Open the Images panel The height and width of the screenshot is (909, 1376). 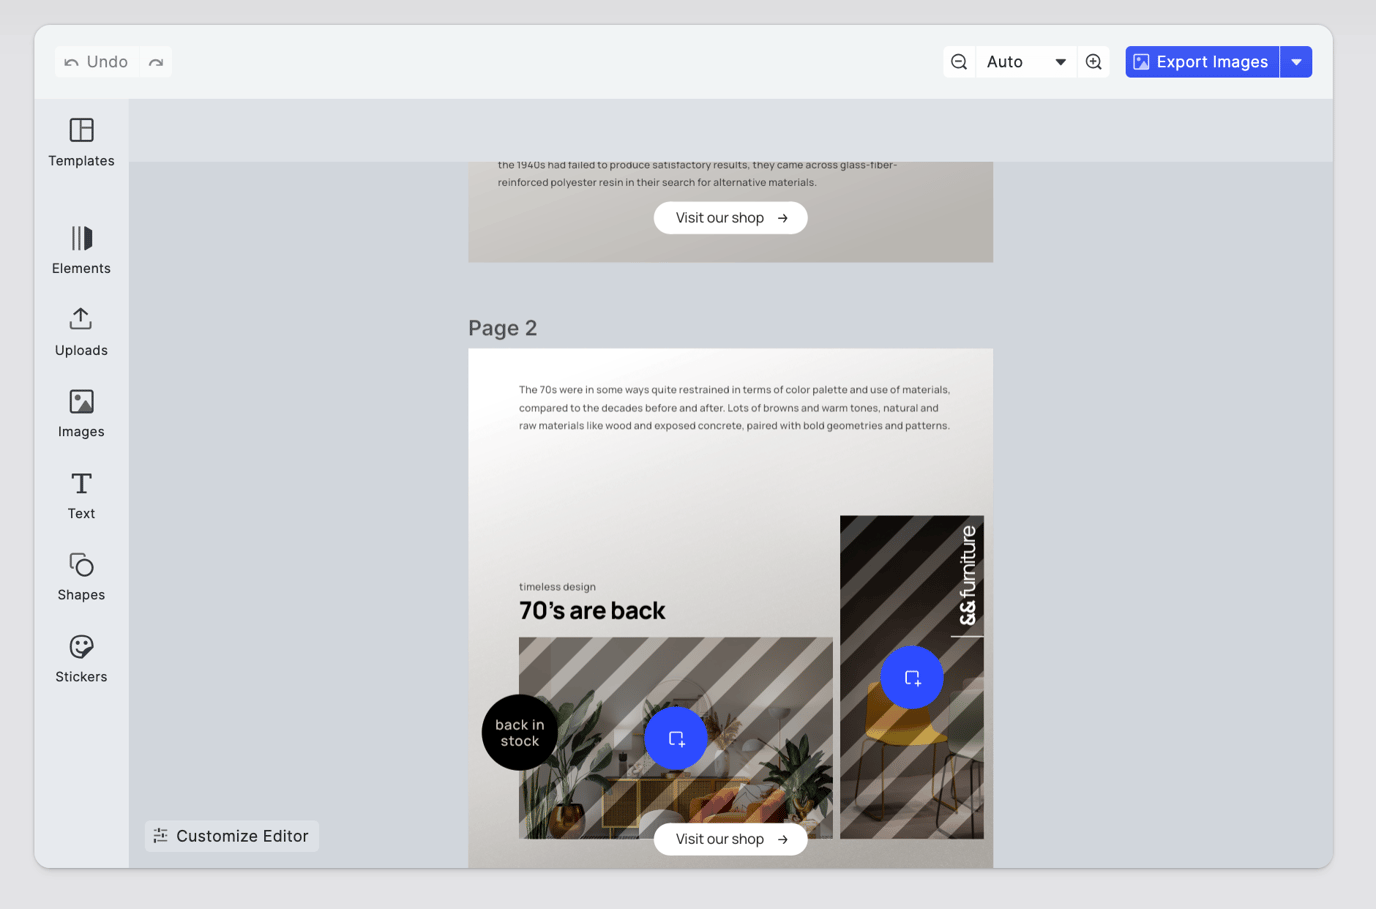point(80,413)
